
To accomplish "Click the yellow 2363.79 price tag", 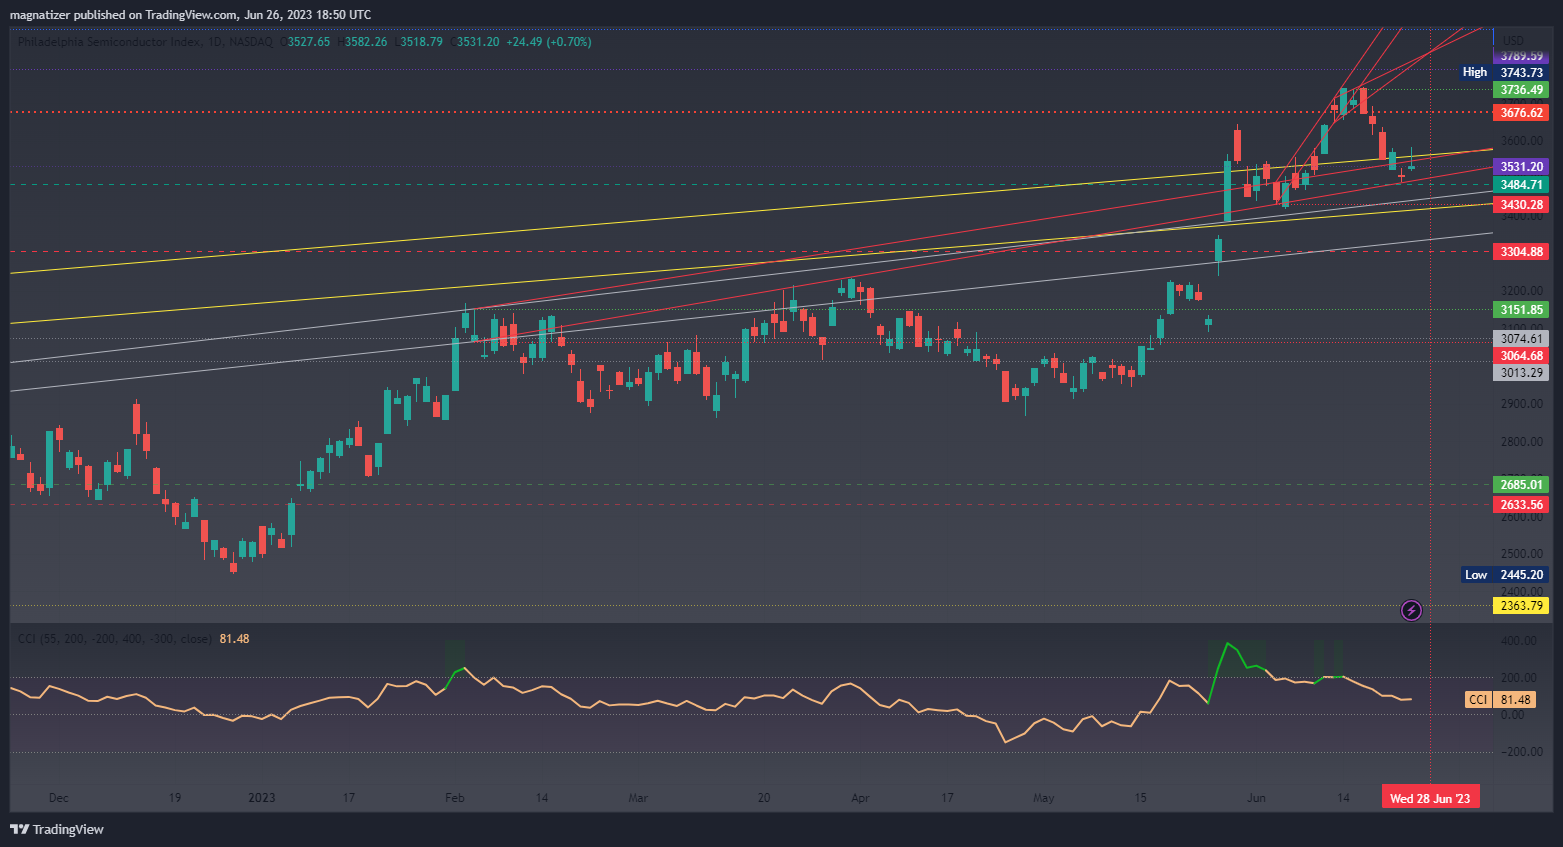I will 1521,606.
